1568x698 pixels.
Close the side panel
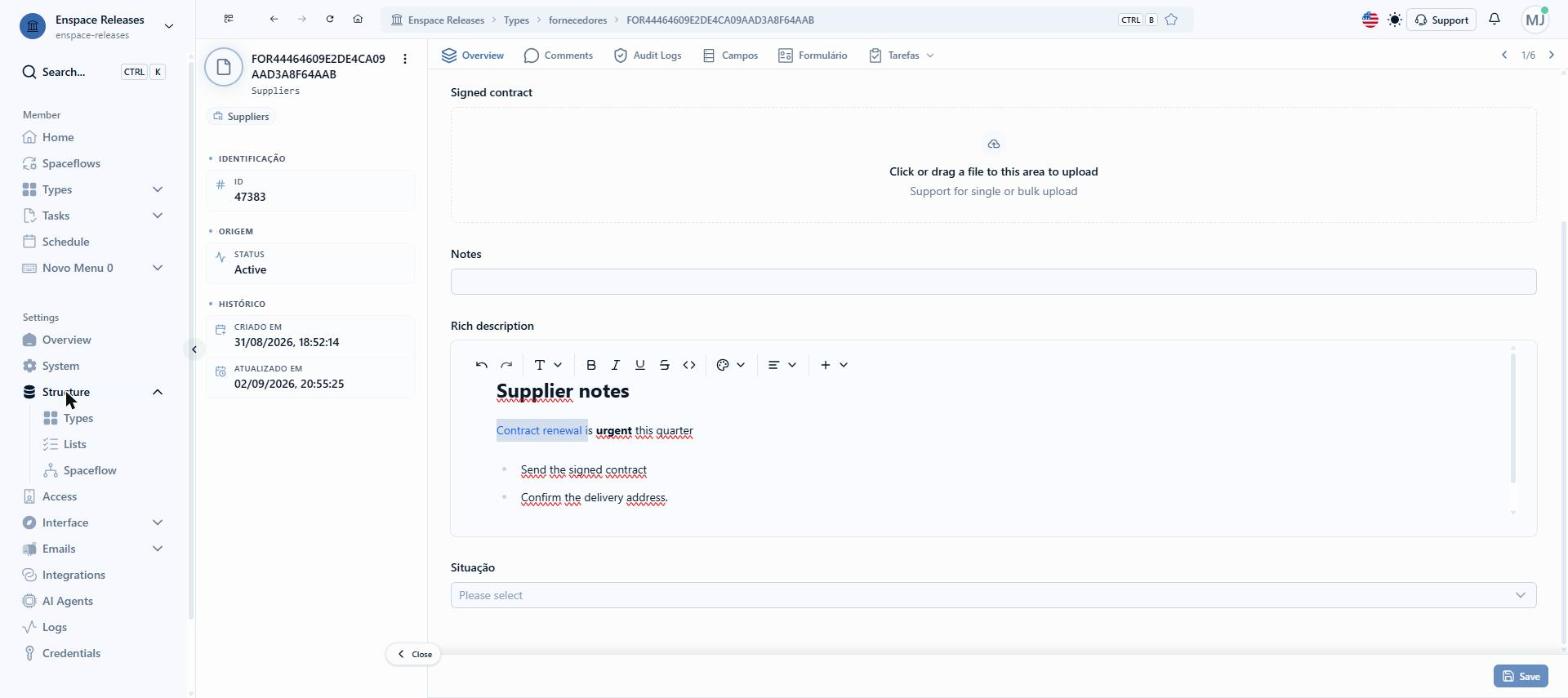click(414, 654)
